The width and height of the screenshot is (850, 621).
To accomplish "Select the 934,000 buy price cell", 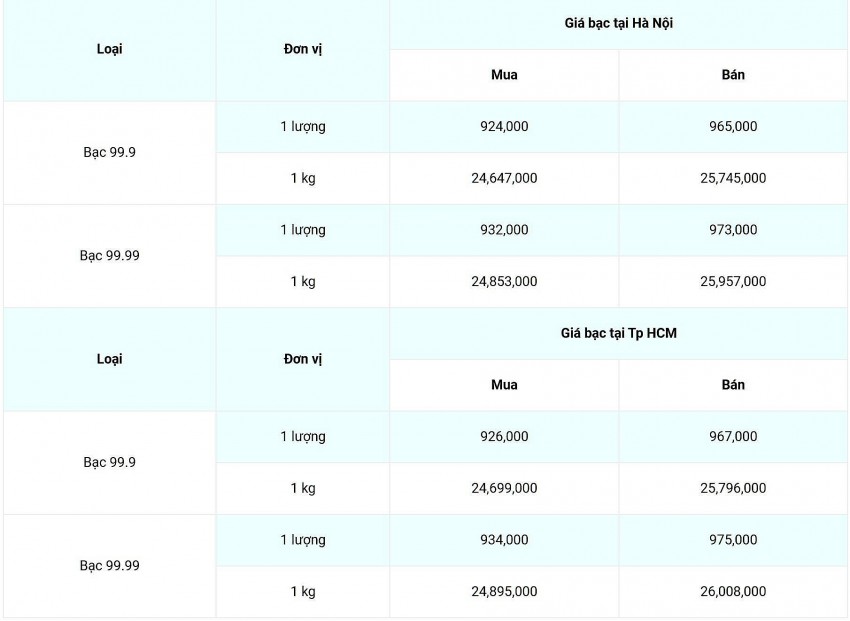I will (504, 540).
